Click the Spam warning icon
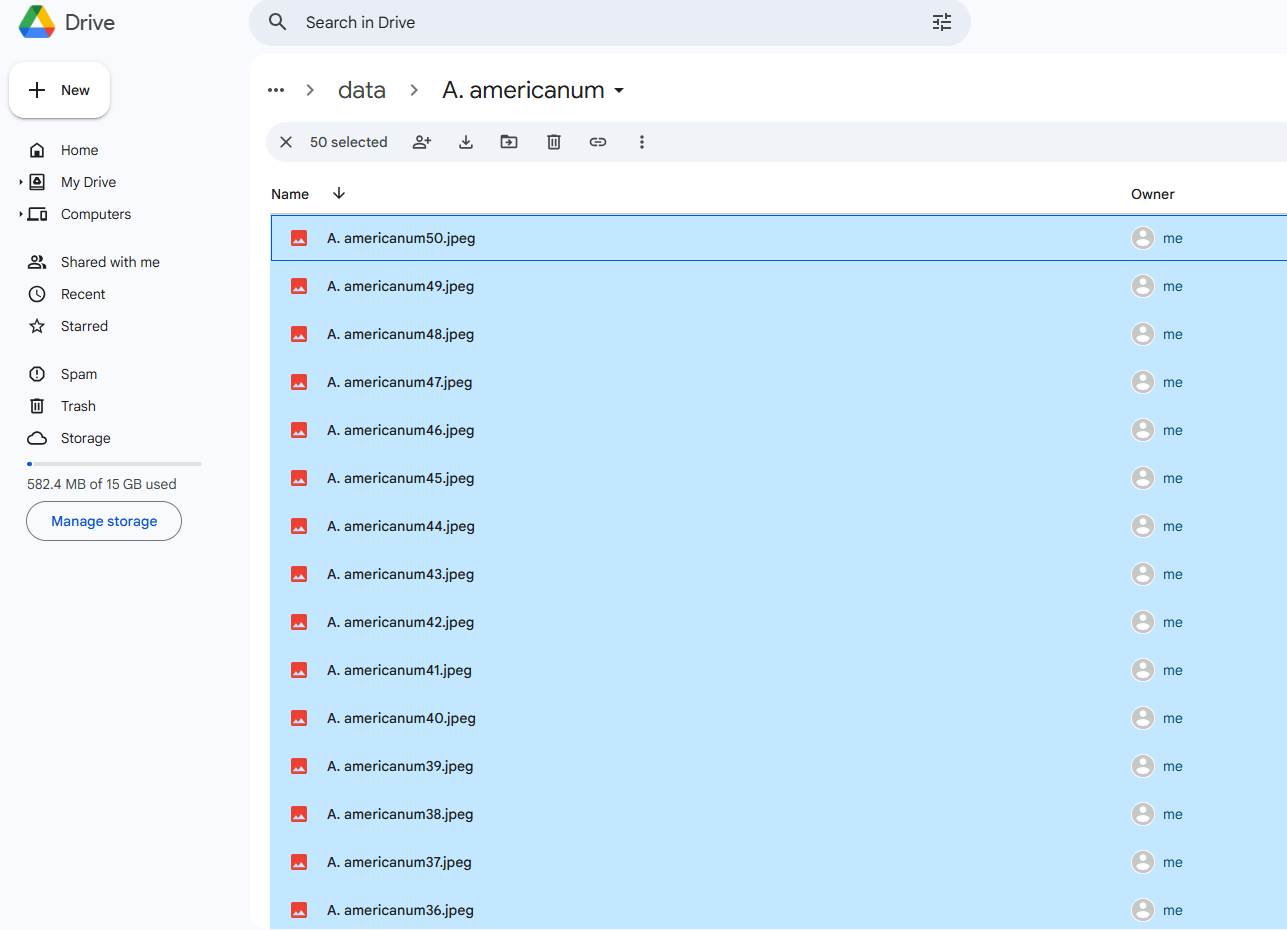This screenshot has width=1287, height=930. click(37, 374)
